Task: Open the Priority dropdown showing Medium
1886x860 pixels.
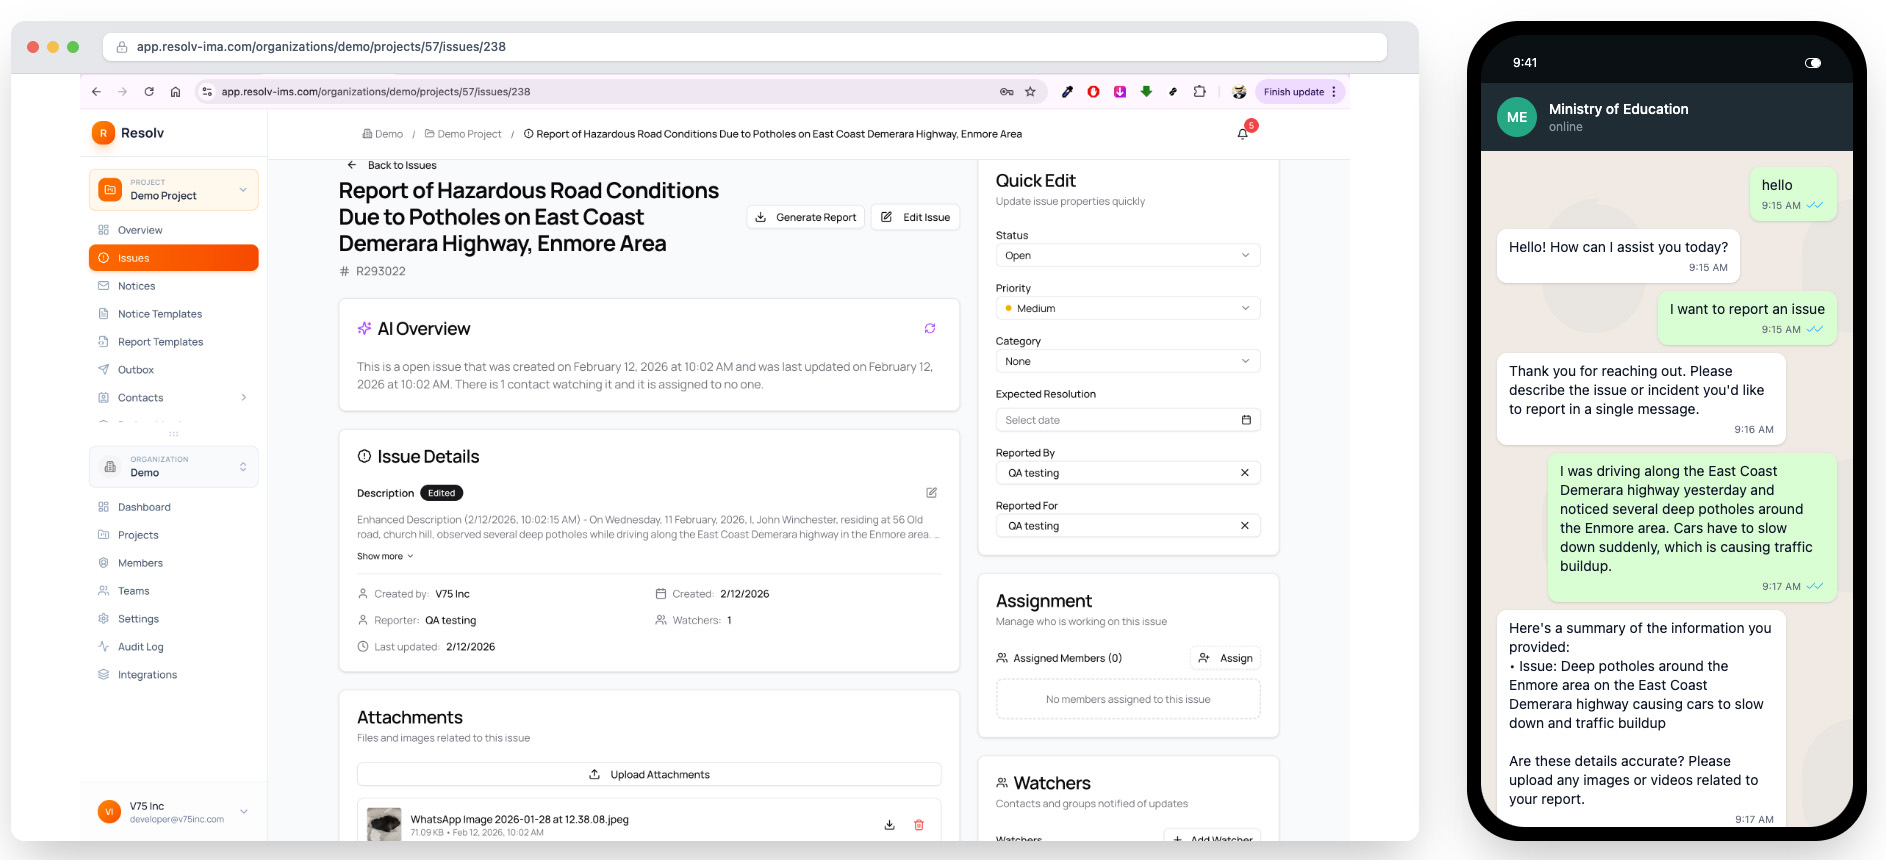Action: [x=1127, y=309]
